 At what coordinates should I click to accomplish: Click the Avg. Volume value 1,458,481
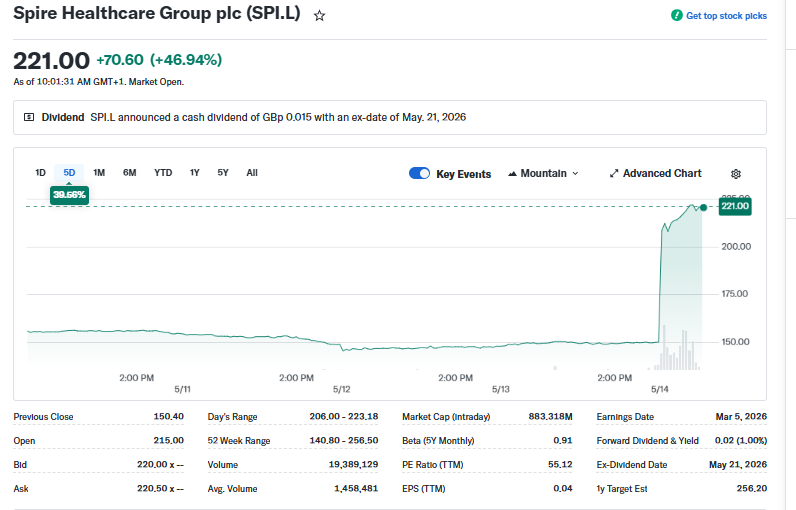pyautogui.click(x=356, y=488)
